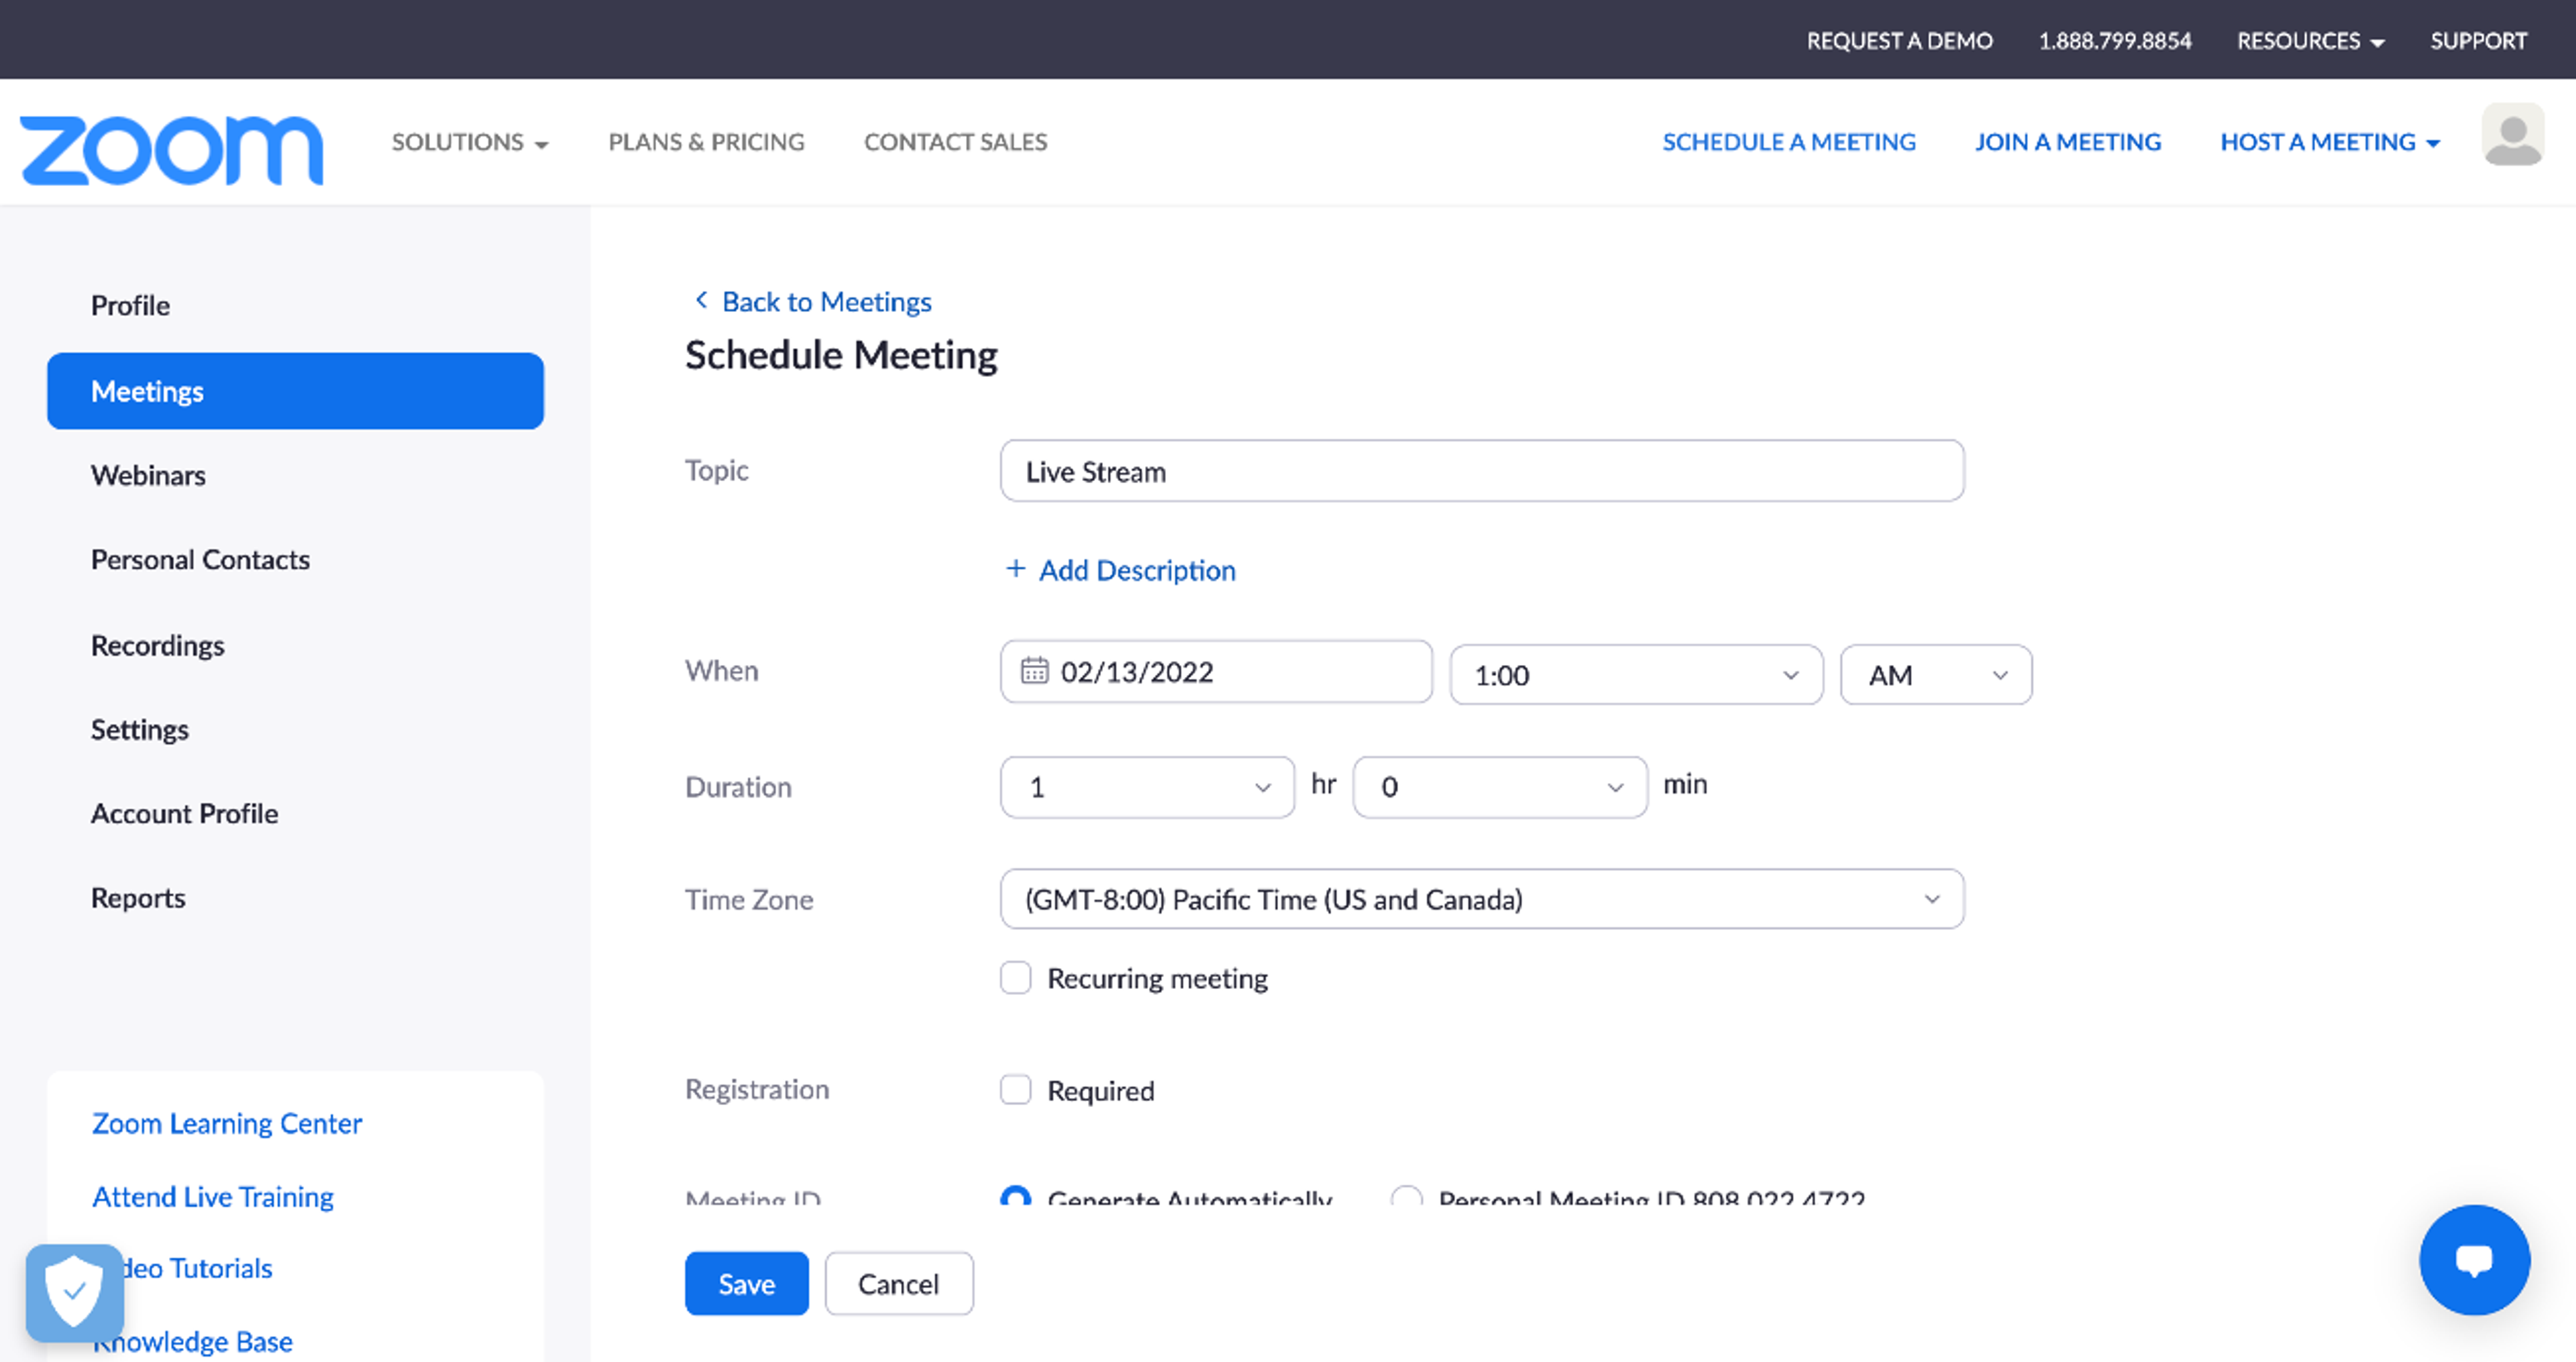Expand the Time Zone dropdown

pos(1481,899)
